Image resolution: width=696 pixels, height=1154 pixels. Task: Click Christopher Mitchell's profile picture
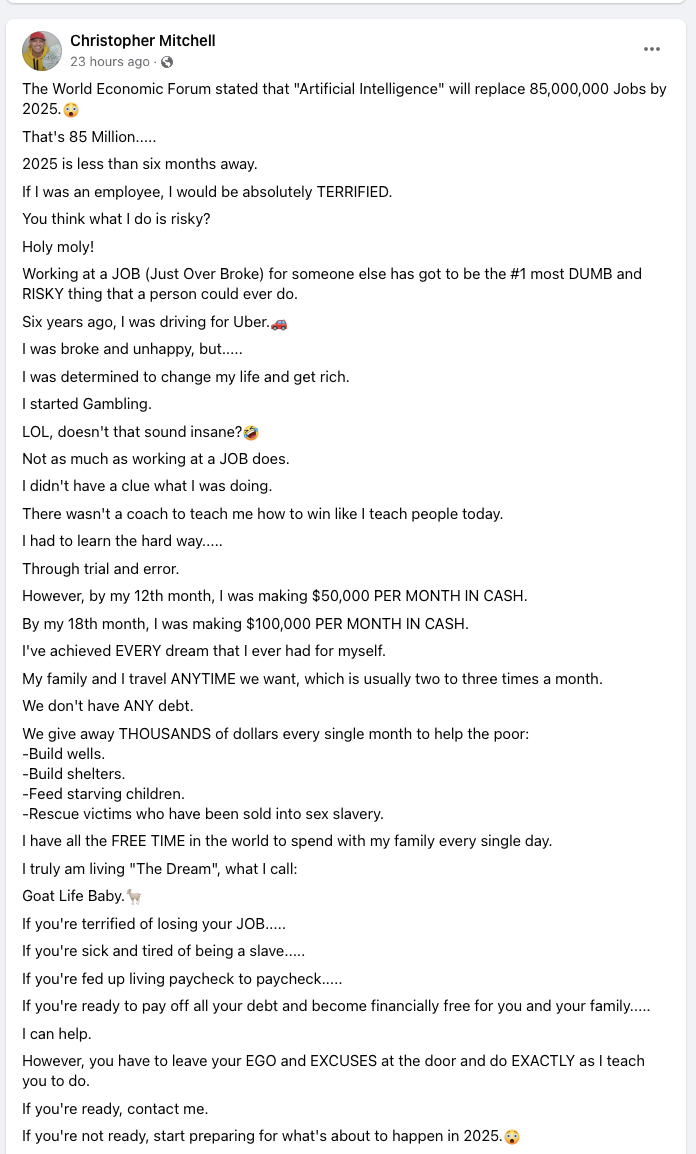coord(42,51)
